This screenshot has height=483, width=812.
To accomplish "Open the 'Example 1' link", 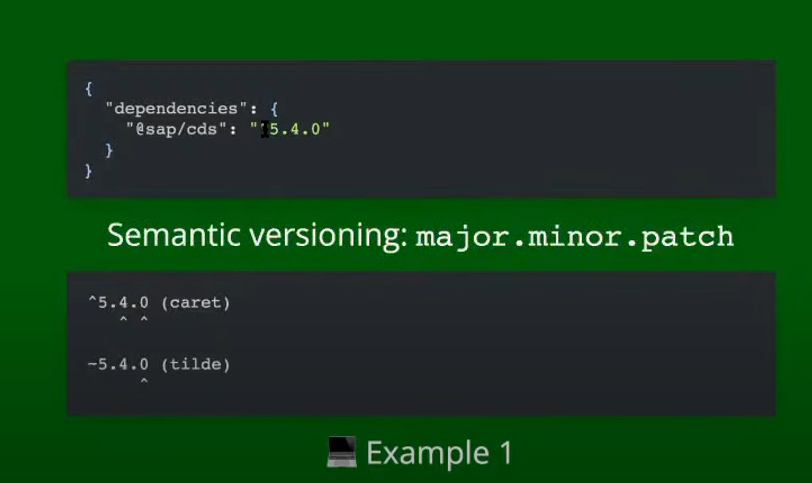I will click(439, 453).
